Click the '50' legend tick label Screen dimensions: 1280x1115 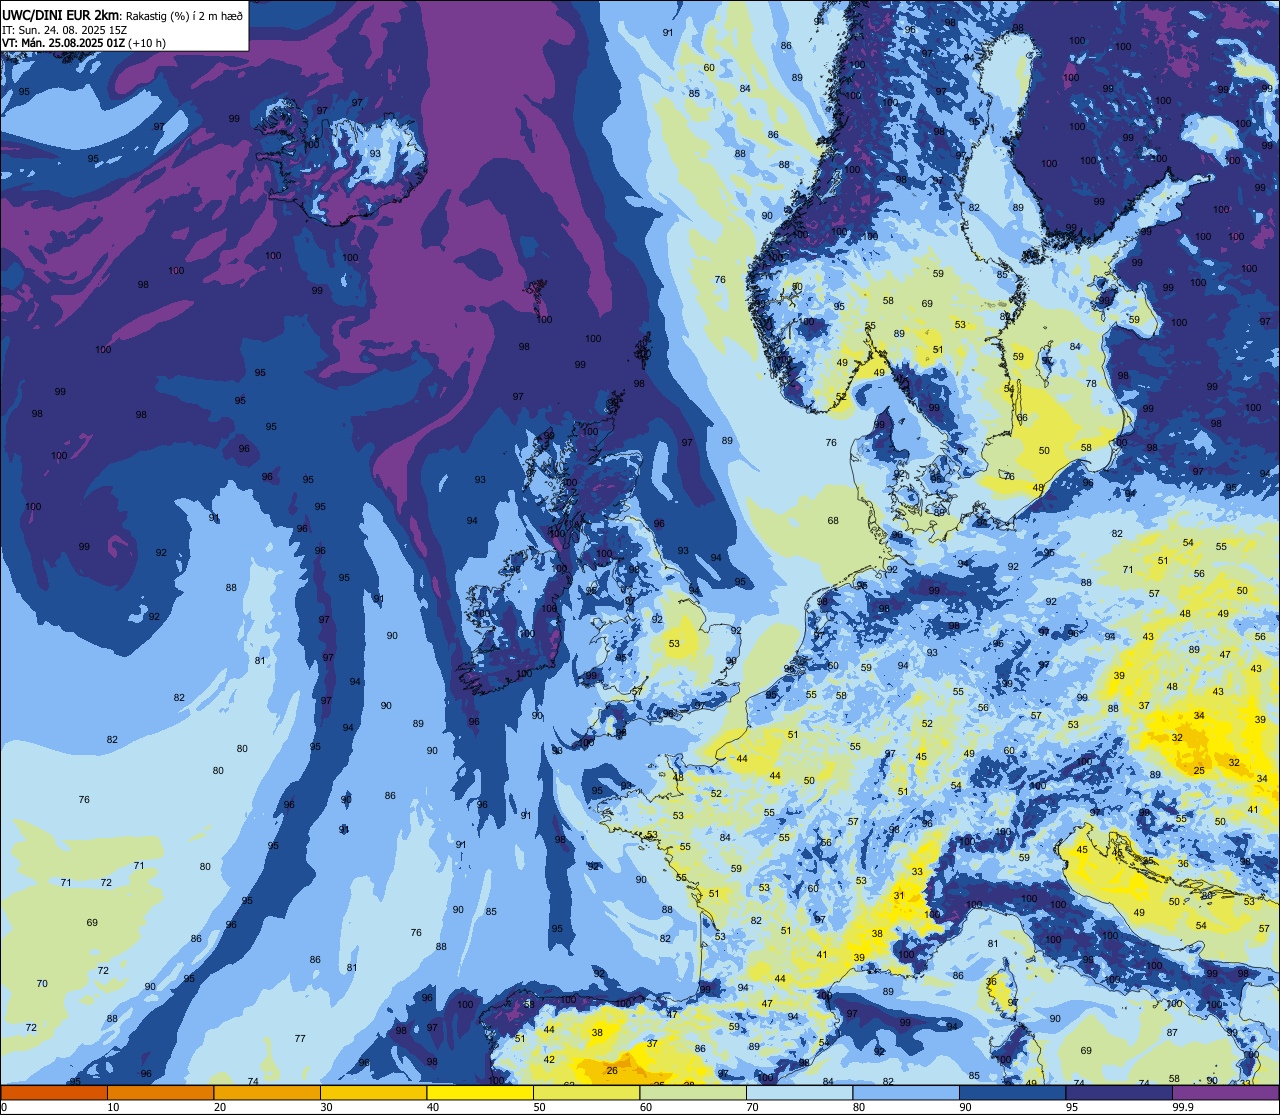click(539, 1107)
